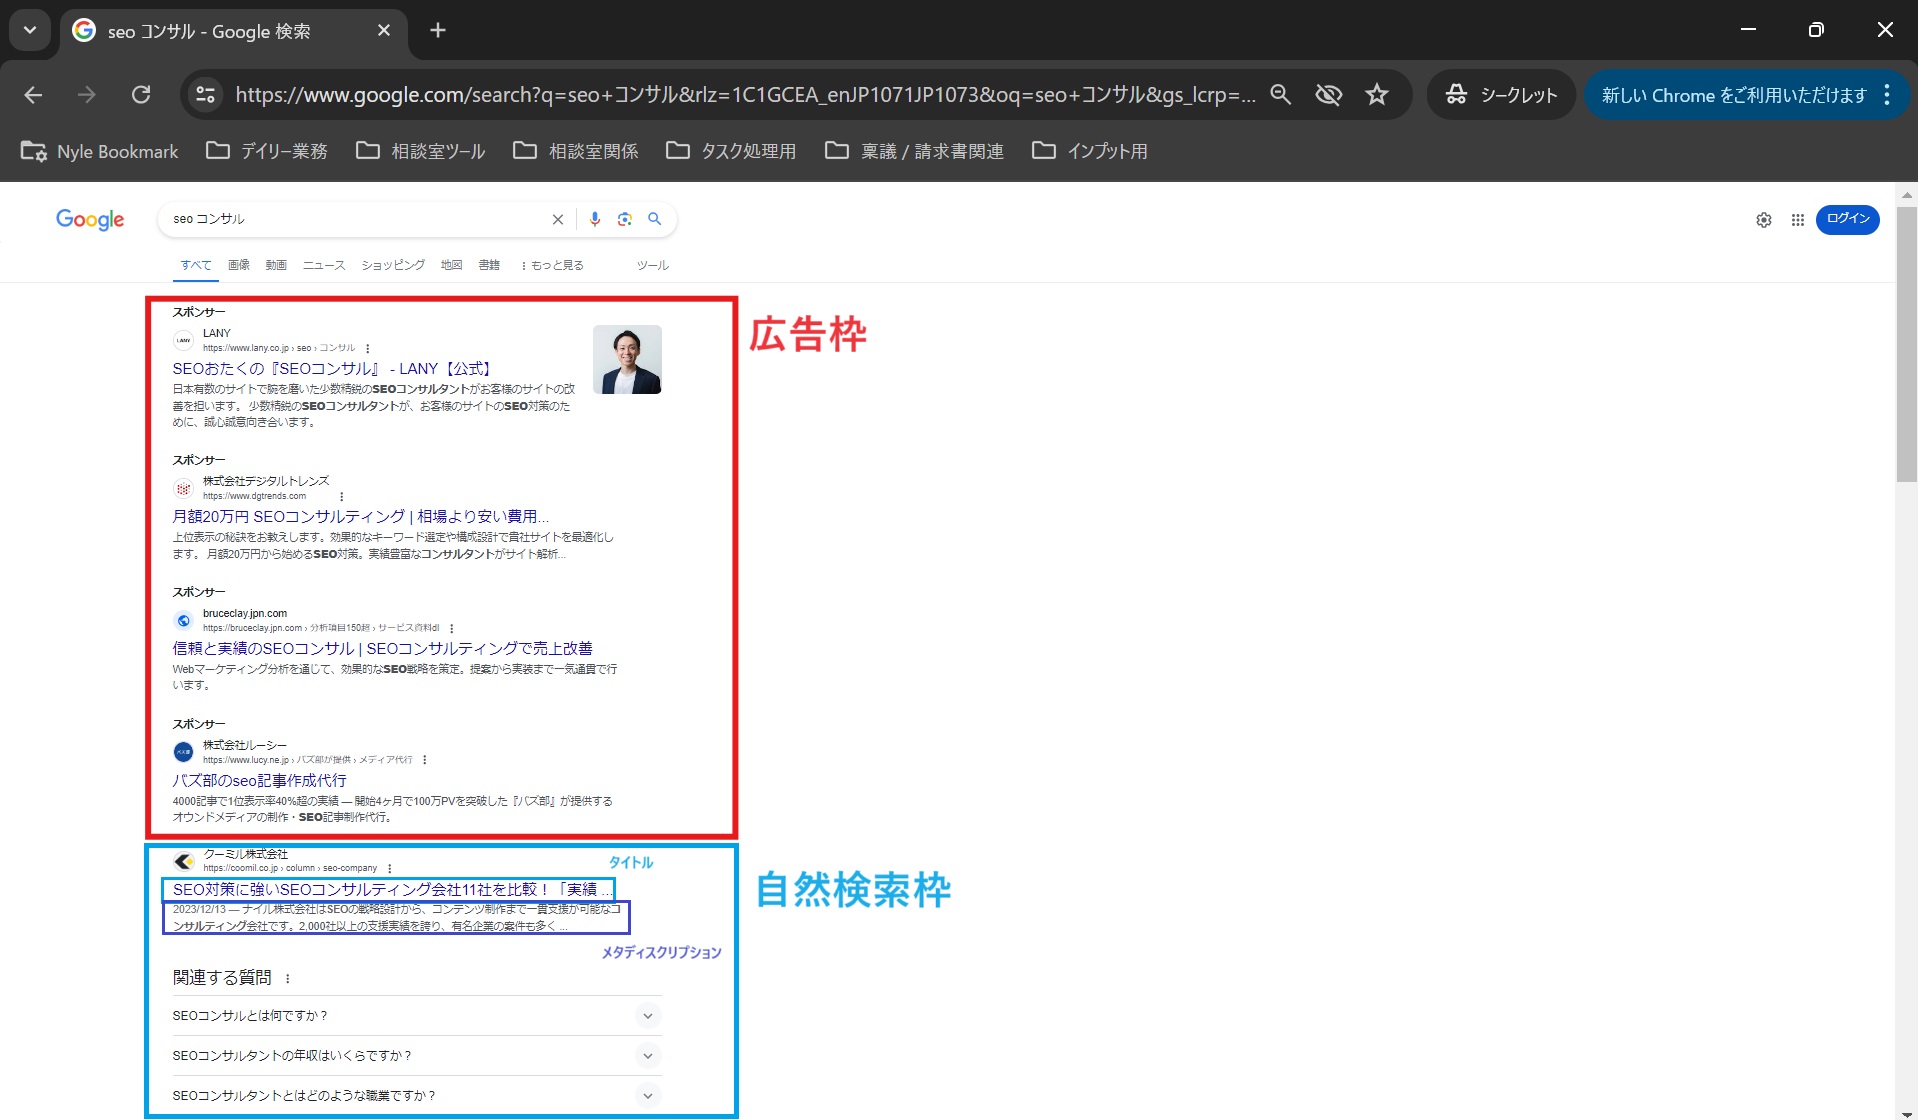Open the tab search dropdown arrow
1918x1120 pixels.
(x=30, y=30)
